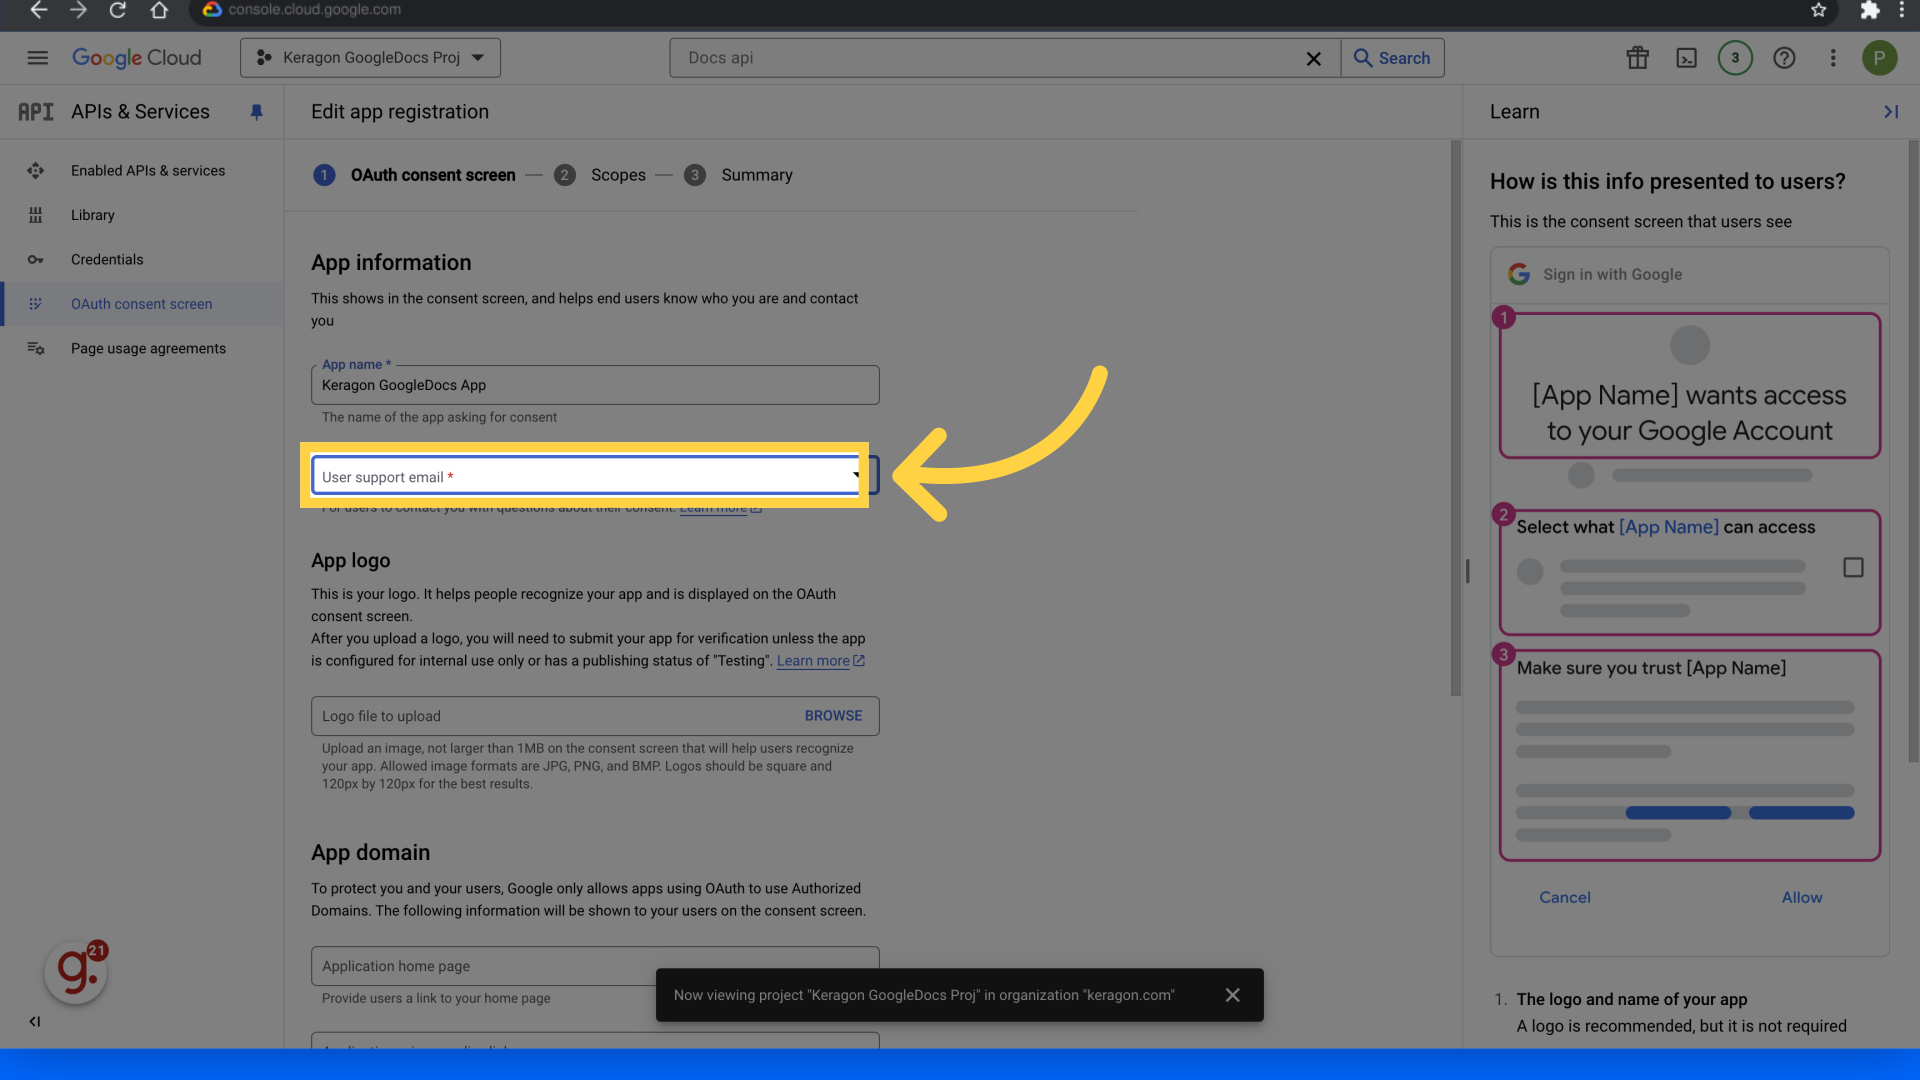Open the browser home page
This screenshot has height=1080, width=1920.
tap(159, 10)
